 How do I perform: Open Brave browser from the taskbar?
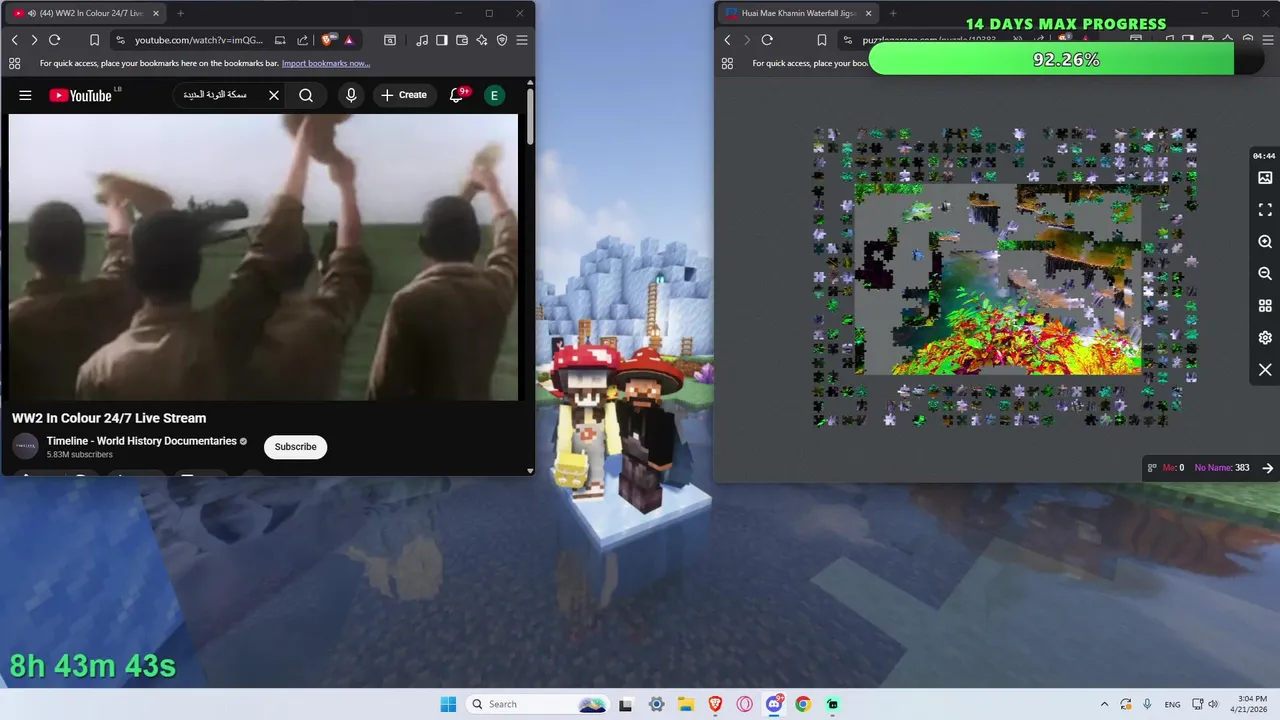(715, 704)
